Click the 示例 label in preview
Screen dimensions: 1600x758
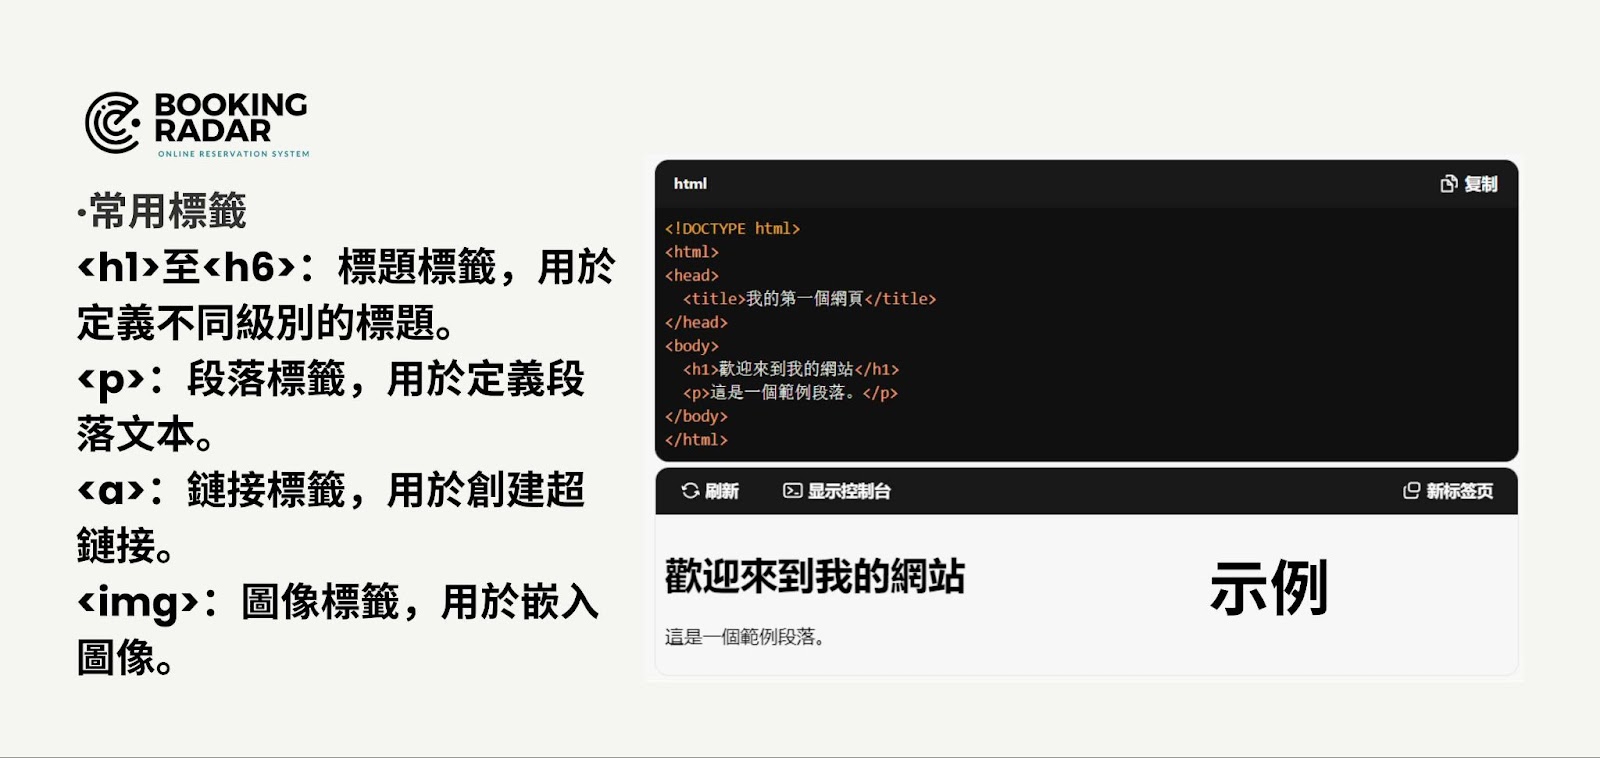tap(1269, 588)
